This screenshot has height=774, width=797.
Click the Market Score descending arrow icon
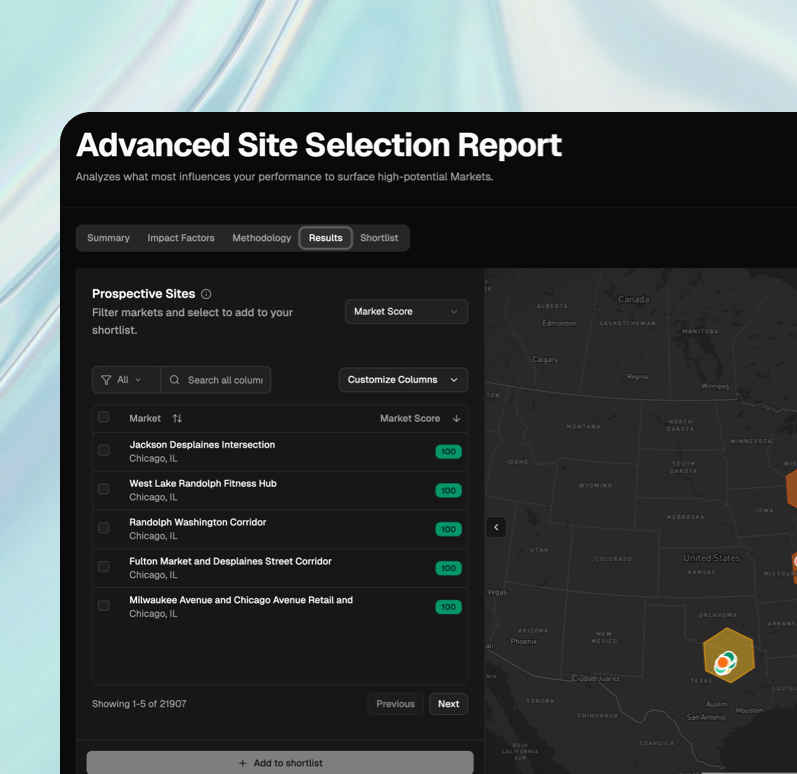(x=457, y=419)
